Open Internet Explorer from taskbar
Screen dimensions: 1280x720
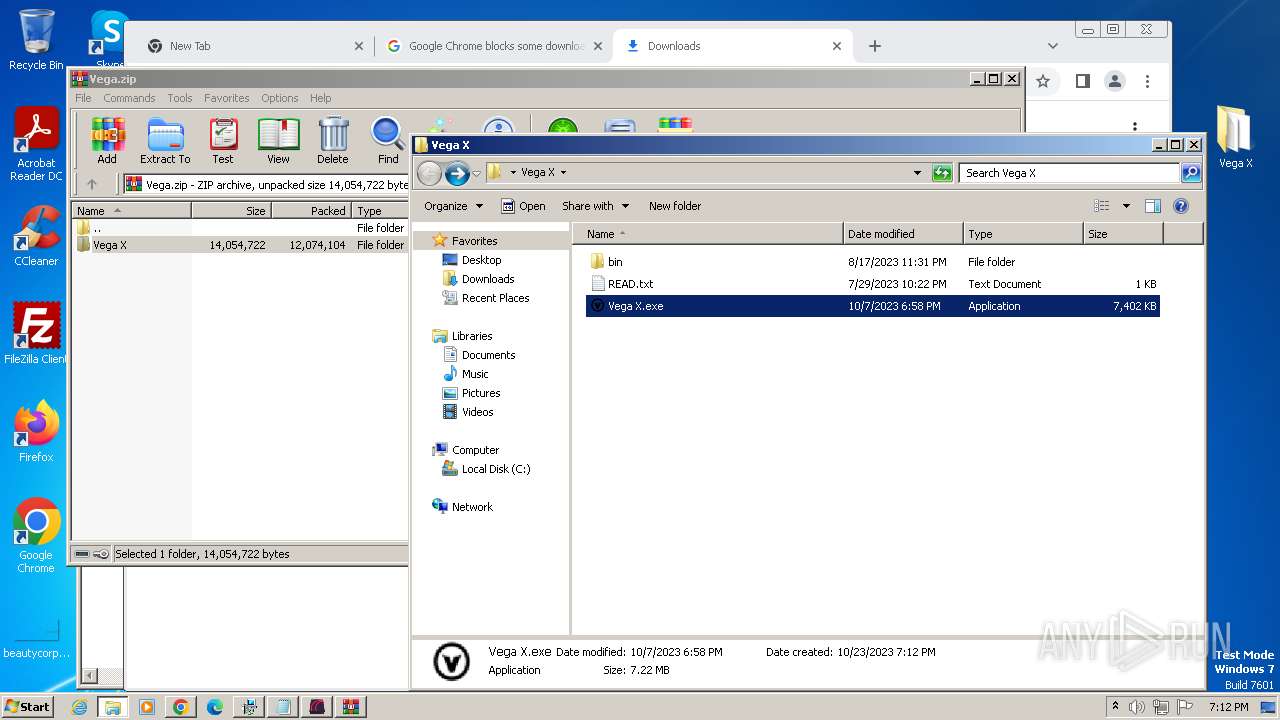click(80, 707)
